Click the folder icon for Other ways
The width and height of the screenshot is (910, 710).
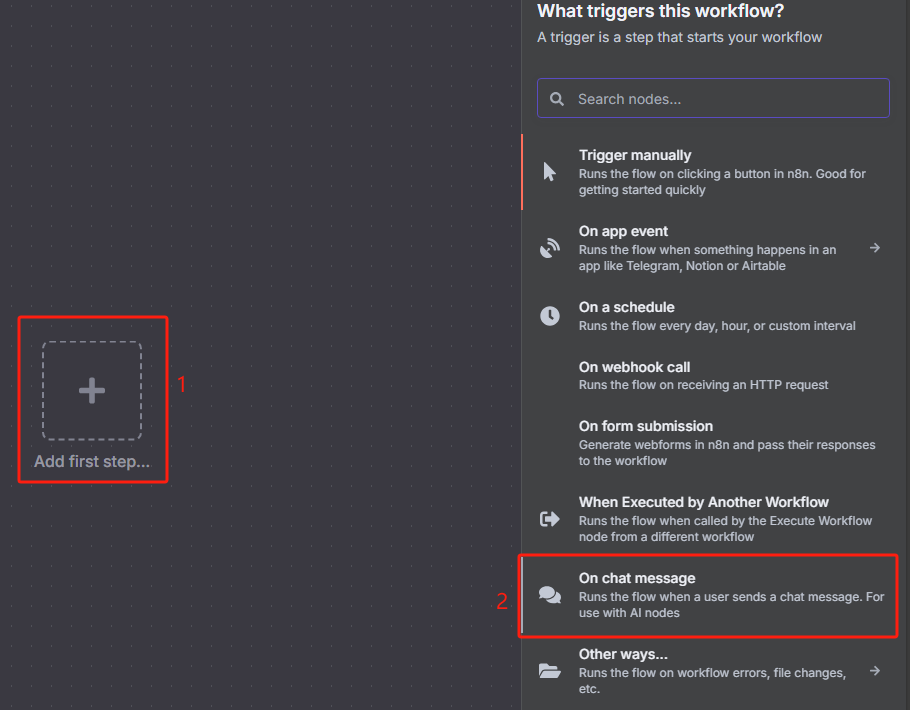click(550, 671)
